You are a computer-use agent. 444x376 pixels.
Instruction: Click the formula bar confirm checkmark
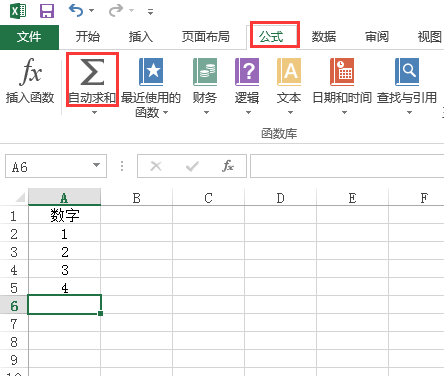(192, 166)
